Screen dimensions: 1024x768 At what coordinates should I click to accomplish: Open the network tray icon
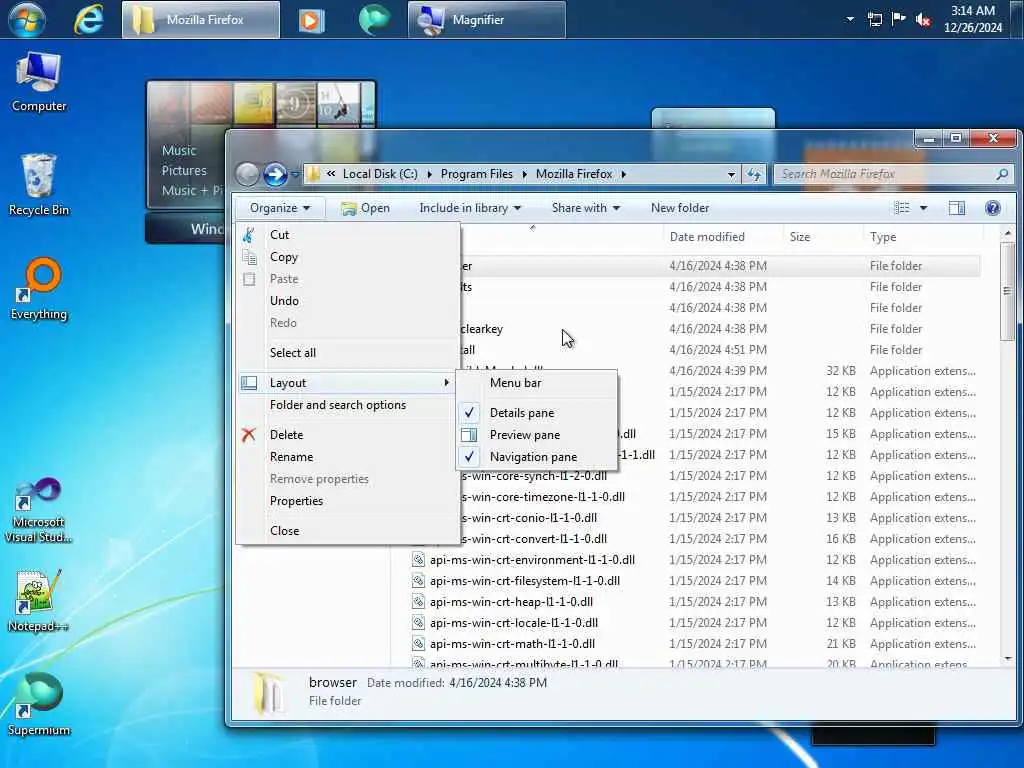coord(874,20)
